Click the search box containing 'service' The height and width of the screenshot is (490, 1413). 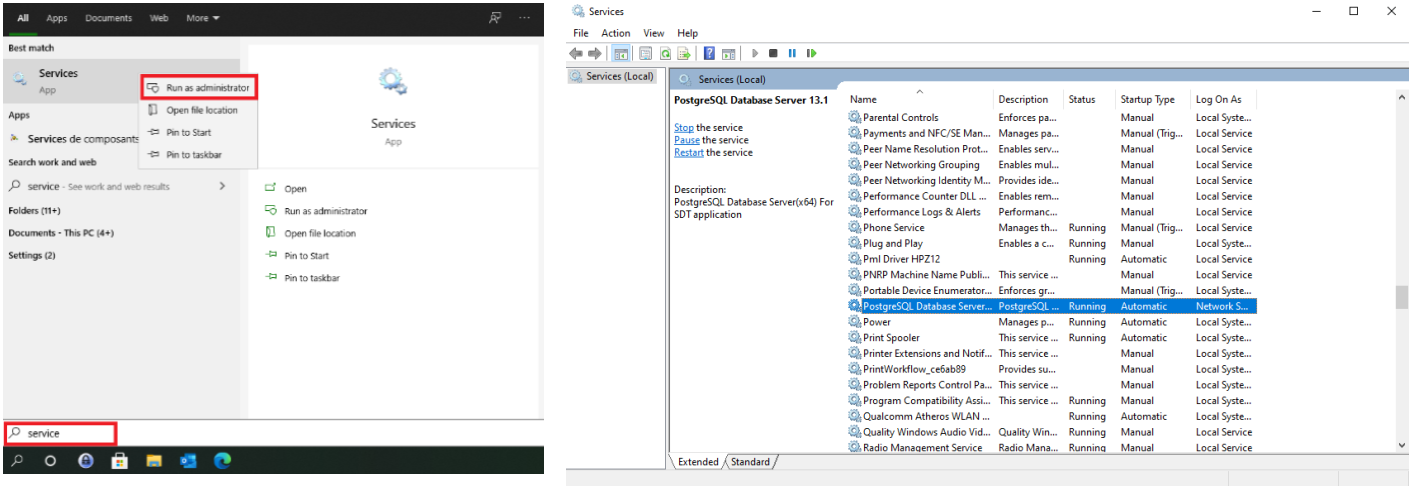[x=60, y=434]
